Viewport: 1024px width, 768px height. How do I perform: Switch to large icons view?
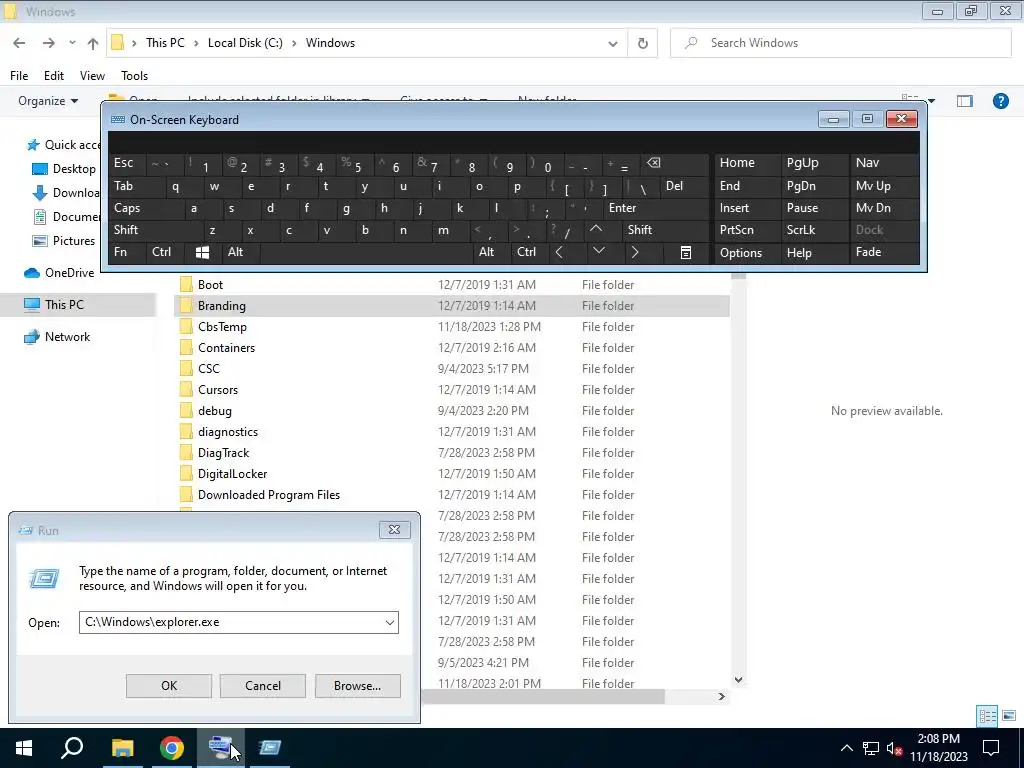click(x=1009, y=716)
